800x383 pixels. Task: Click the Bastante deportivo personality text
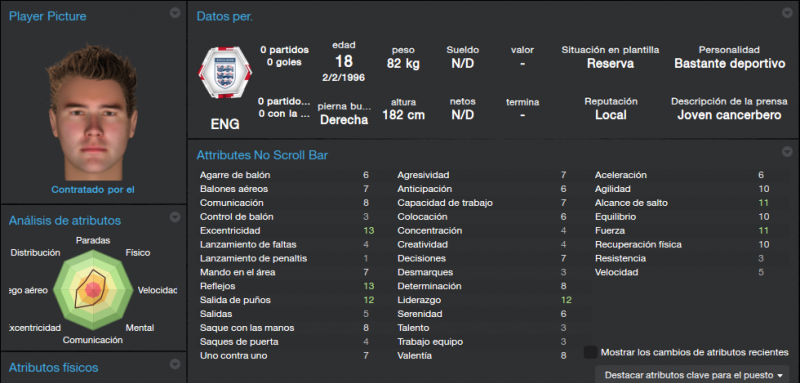pyautogui.click(x=730, y=64)
